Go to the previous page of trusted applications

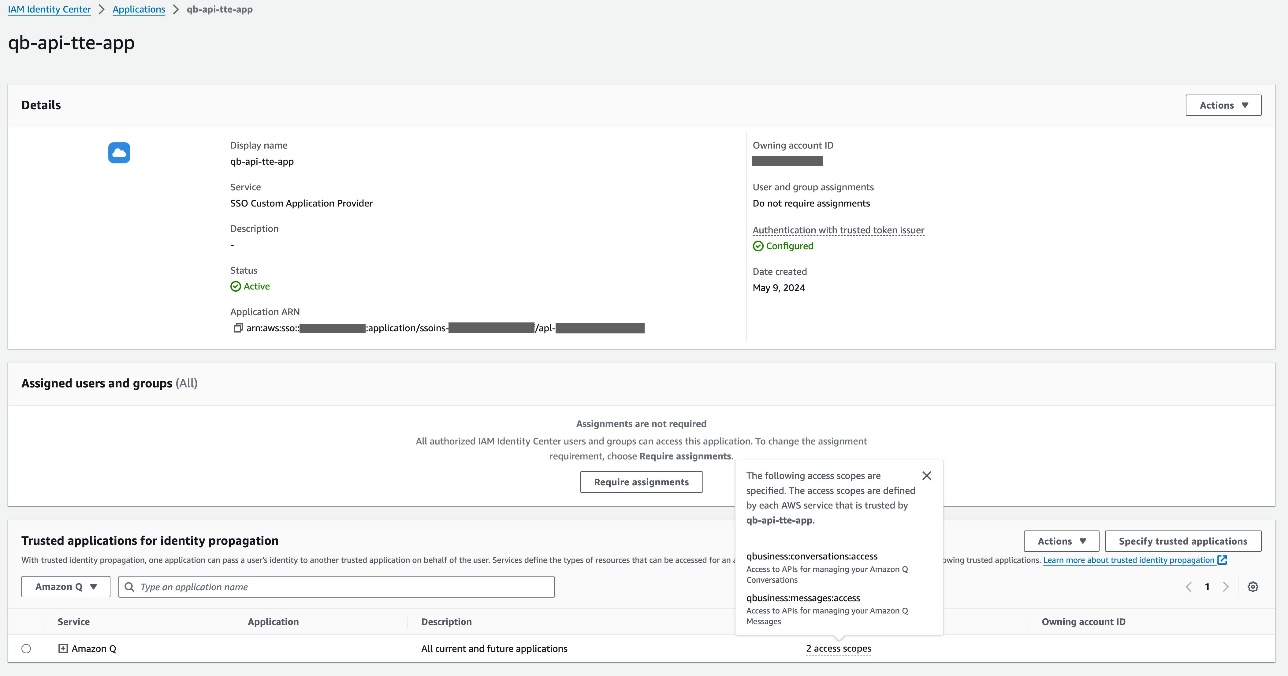click(1188, 587)
